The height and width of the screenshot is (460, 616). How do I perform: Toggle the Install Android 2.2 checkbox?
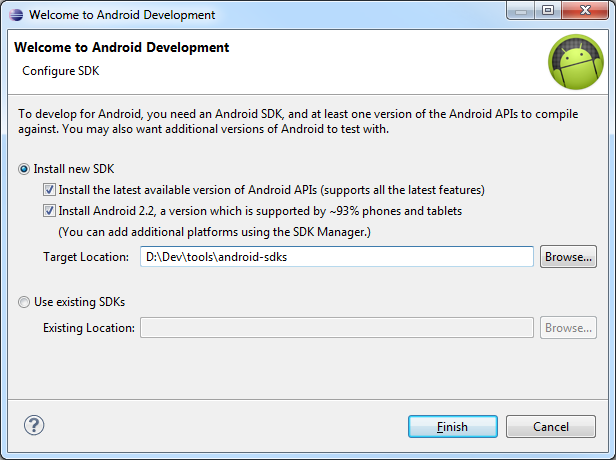click(x=49, y=211)
